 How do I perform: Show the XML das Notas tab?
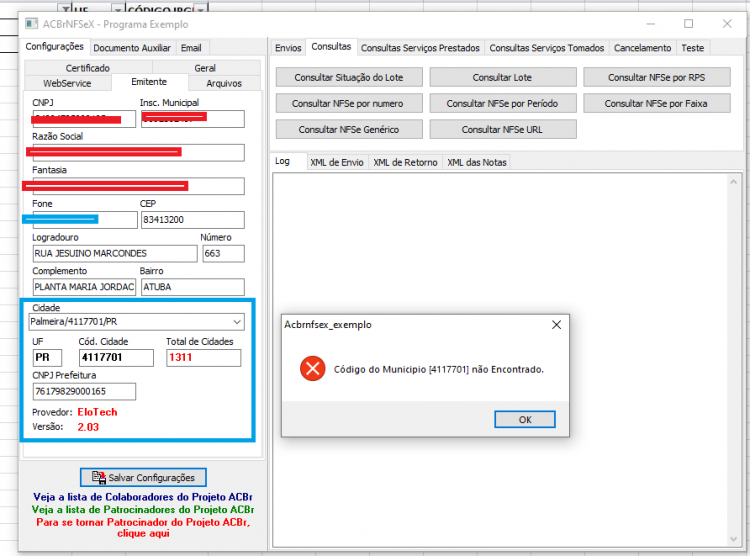click(x=476, y=162)
